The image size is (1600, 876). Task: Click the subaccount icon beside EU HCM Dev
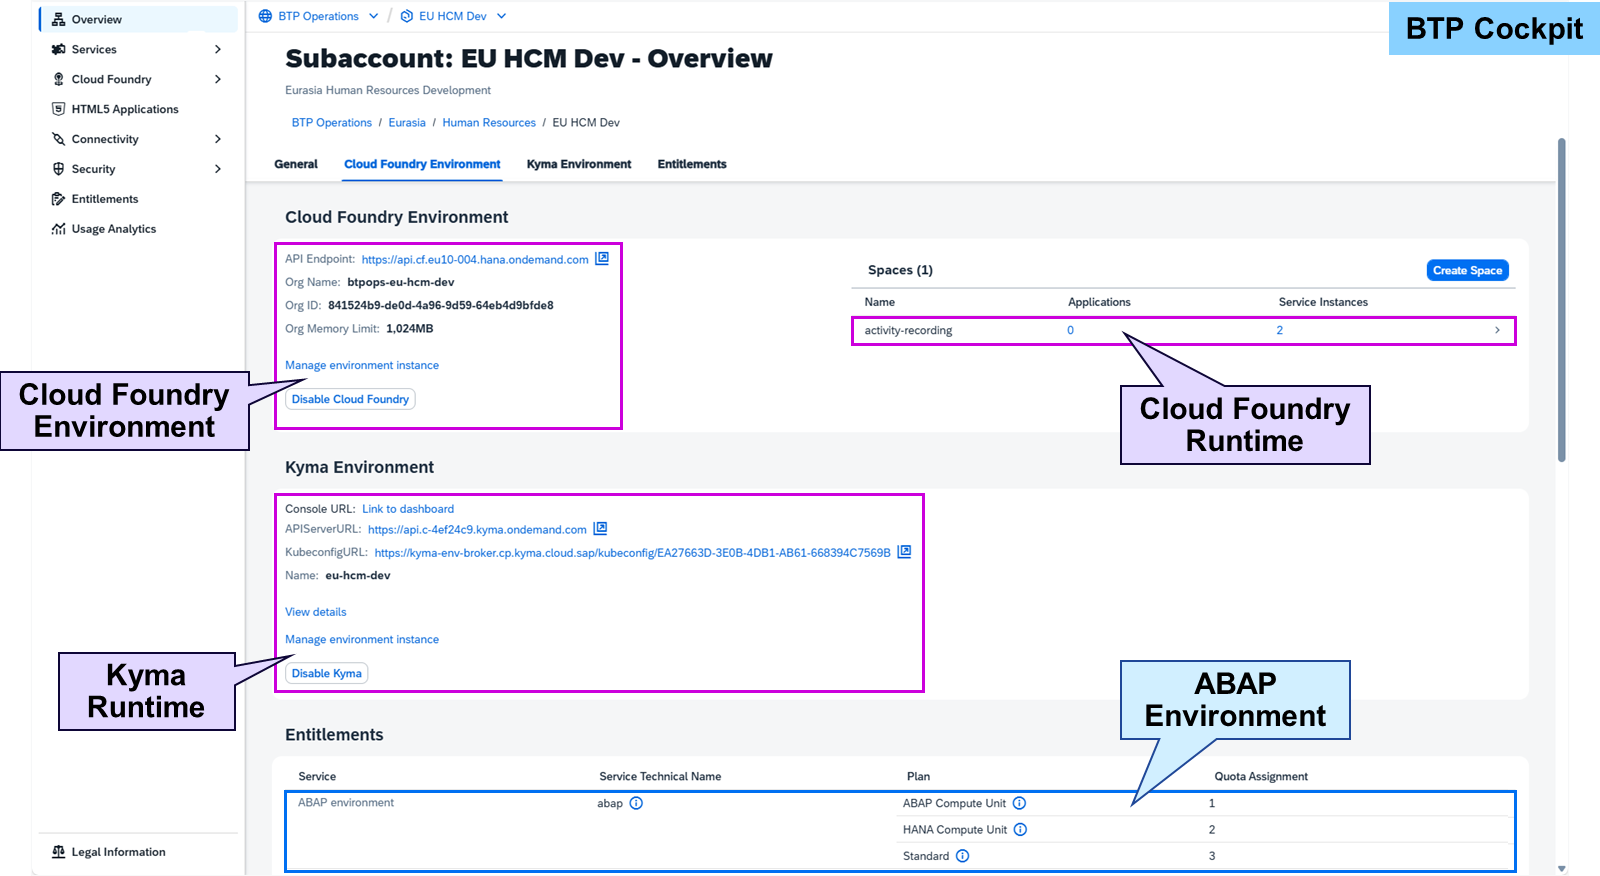[x=406, y=16]
